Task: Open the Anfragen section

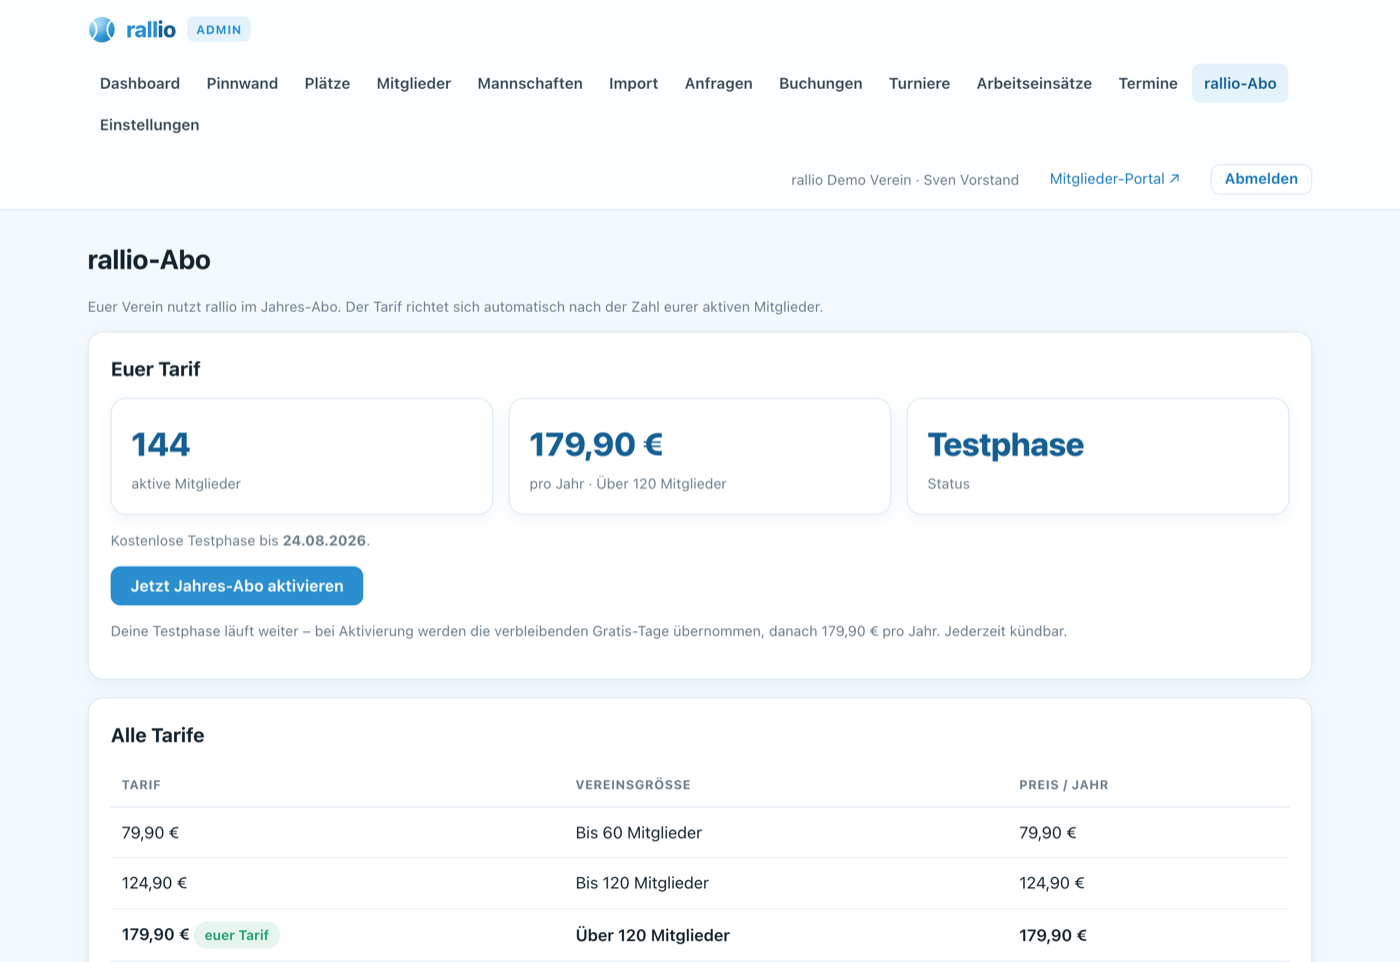Action: tap(718, 83)
